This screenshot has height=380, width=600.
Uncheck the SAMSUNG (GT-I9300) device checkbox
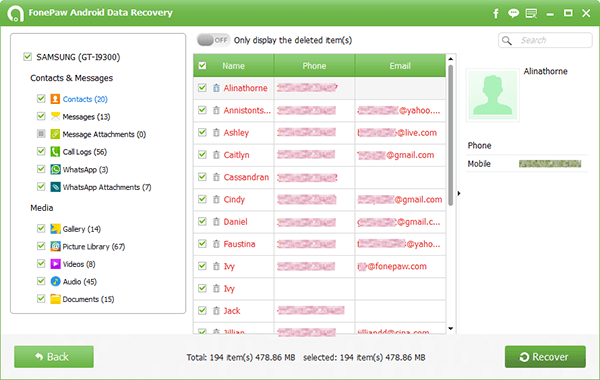[x=28, y=57]
